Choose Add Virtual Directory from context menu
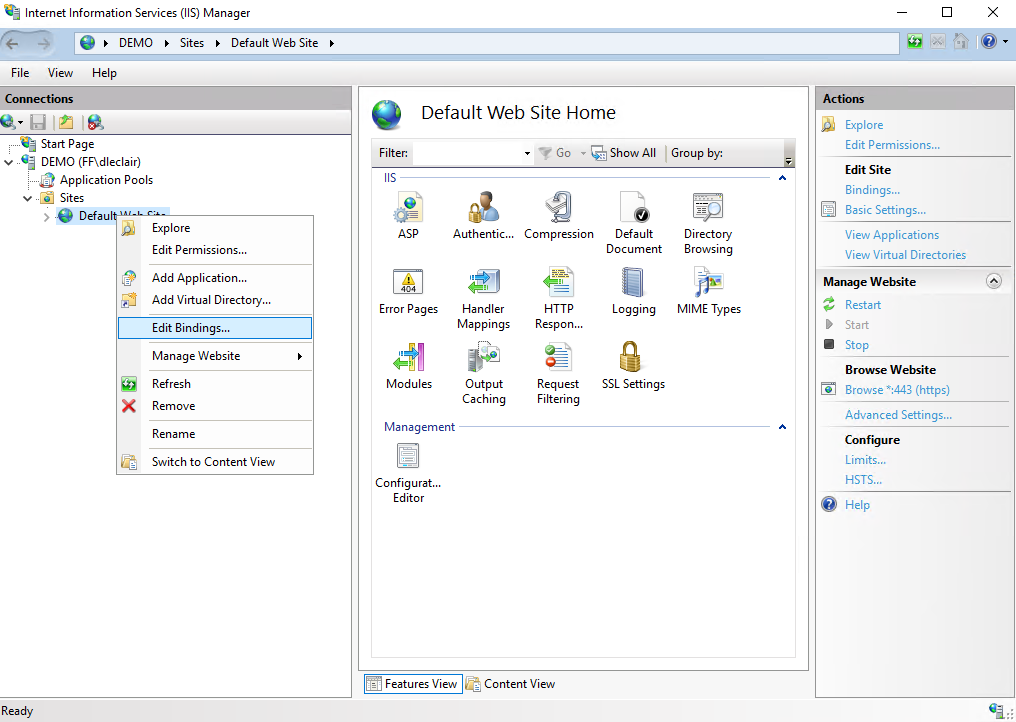The width and height of the screenshot is (1016, 722). point(214,300)
